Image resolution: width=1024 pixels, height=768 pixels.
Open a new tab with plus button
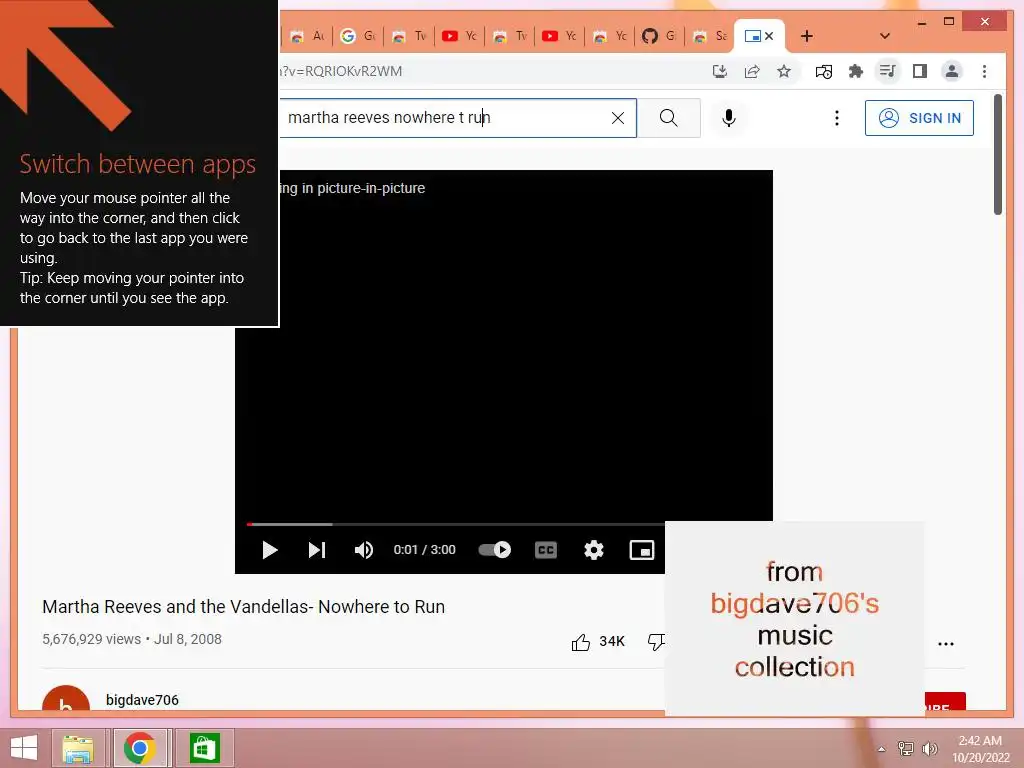pos(807,36)
